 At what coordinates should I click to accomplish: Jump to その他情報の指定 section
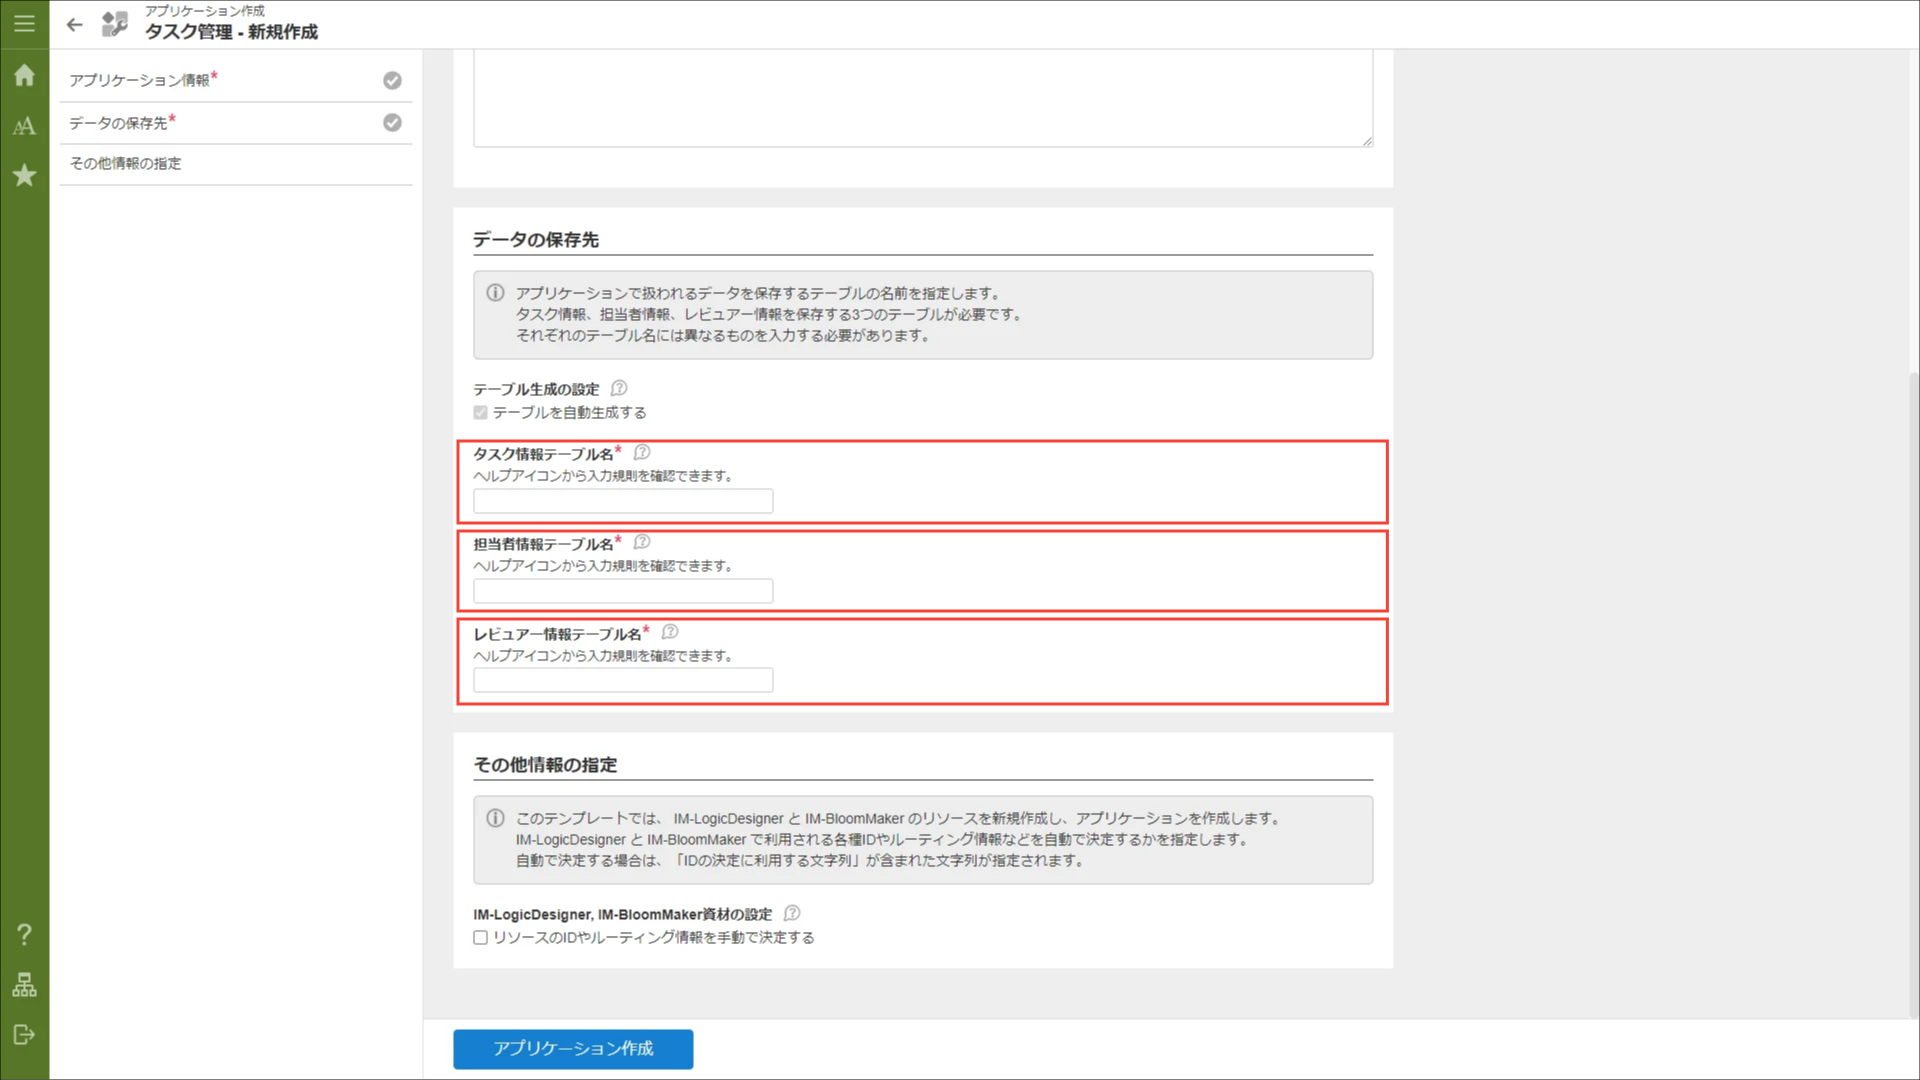pyautogui.click(x=126, y=164)
